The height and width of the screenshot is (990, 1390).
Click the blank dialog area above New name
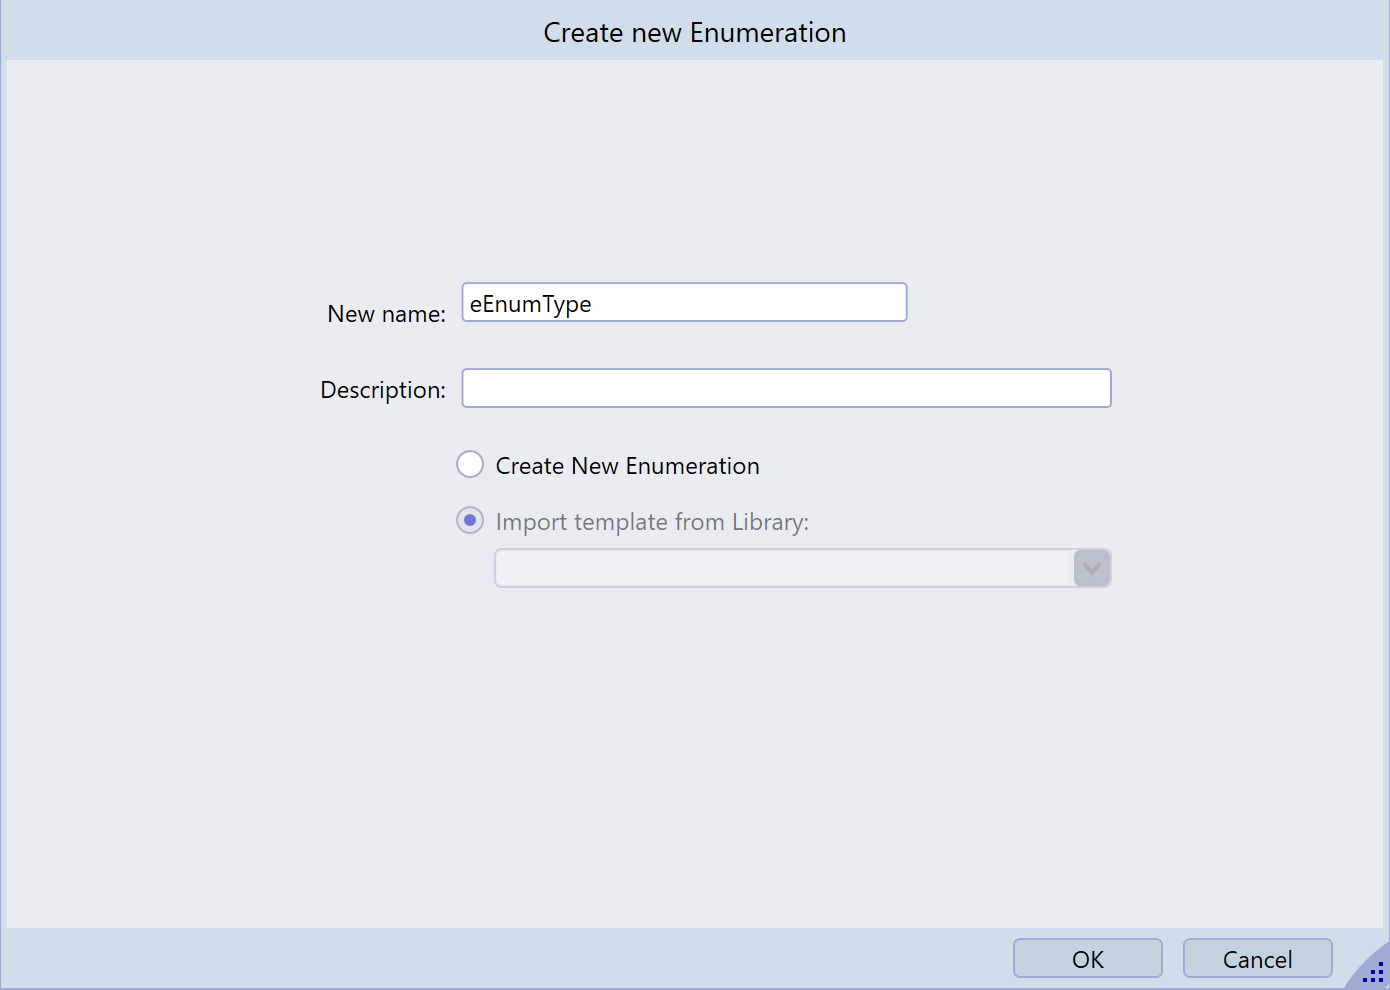click(694, 170)
